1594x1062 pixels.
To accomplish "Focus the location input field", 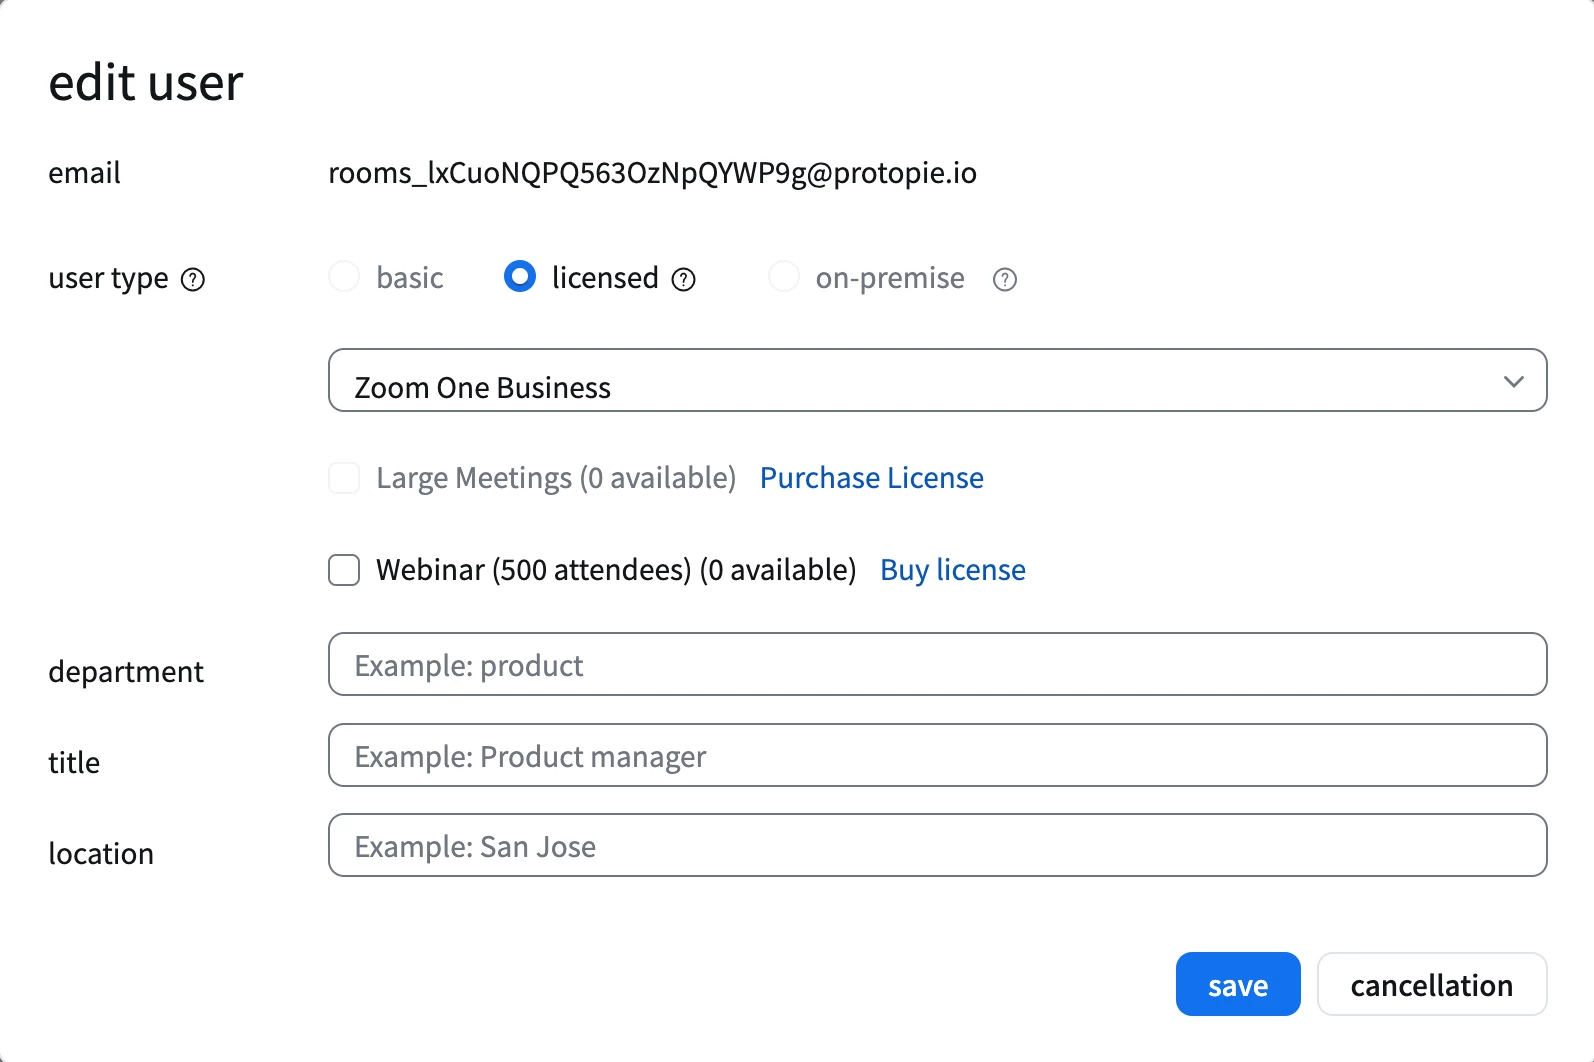I will click(x=936, y=846).
